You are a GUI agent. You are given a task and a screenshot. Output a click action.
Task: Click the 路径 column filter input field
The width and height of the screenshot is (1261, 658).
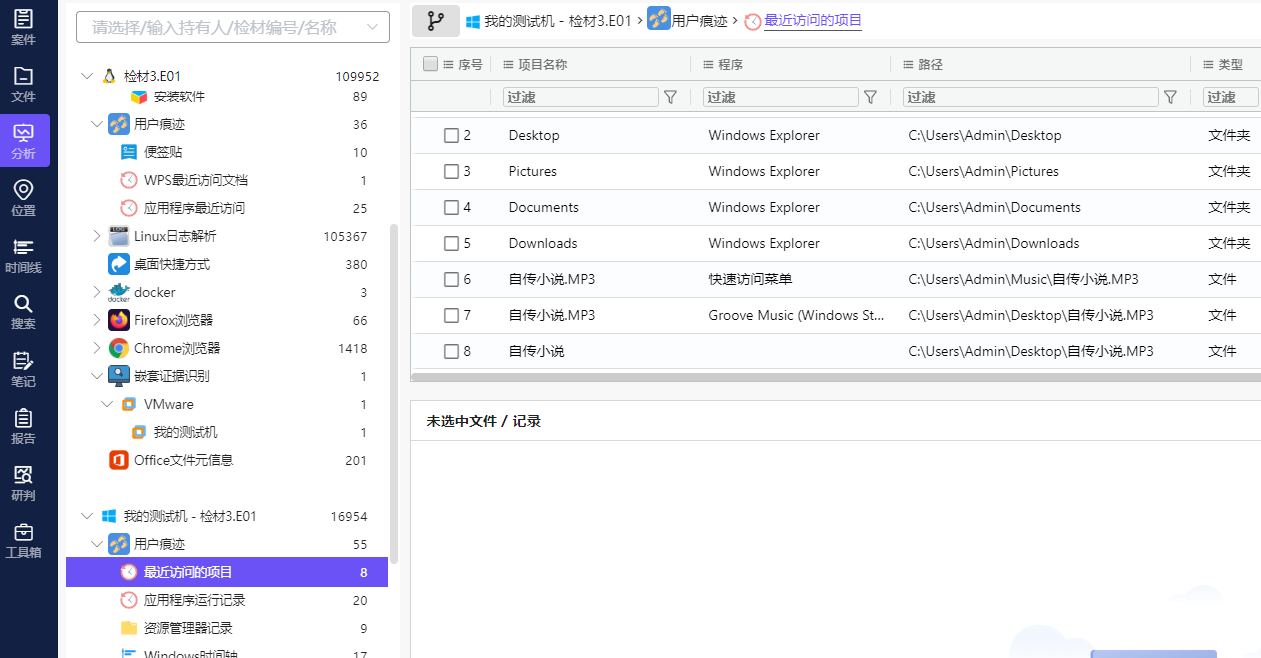click(1030, 97)
